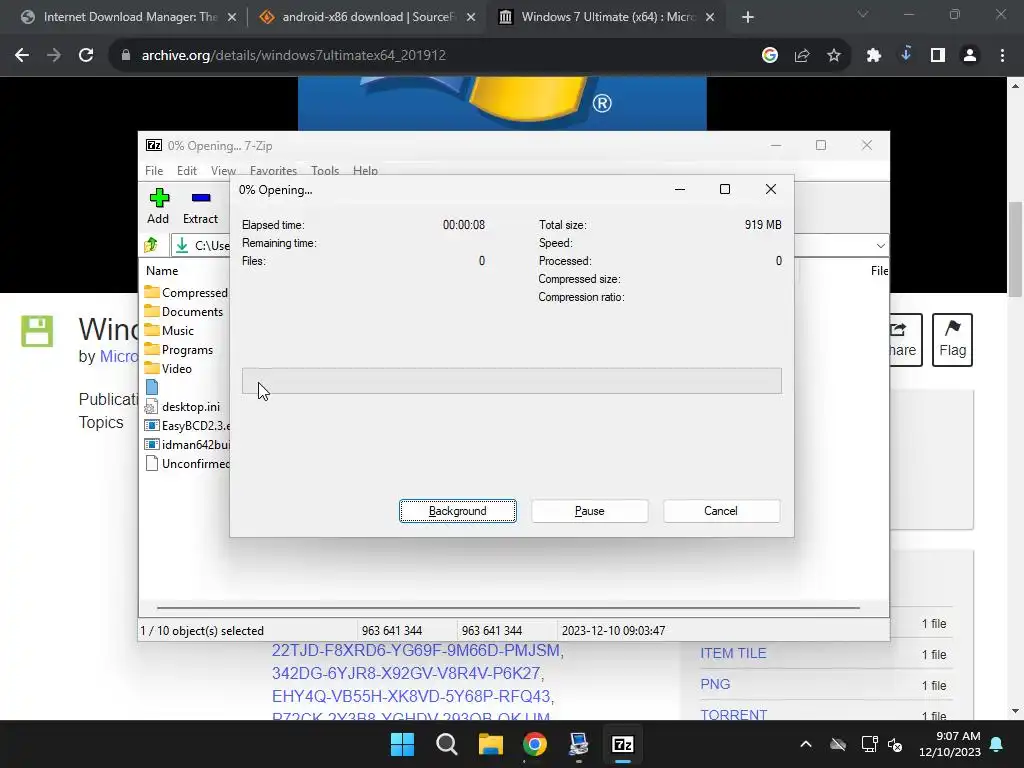The width and height of the screenshot is (1024, 768).
Task: Open File Explorer from taskbar
Action: [490, 744]
